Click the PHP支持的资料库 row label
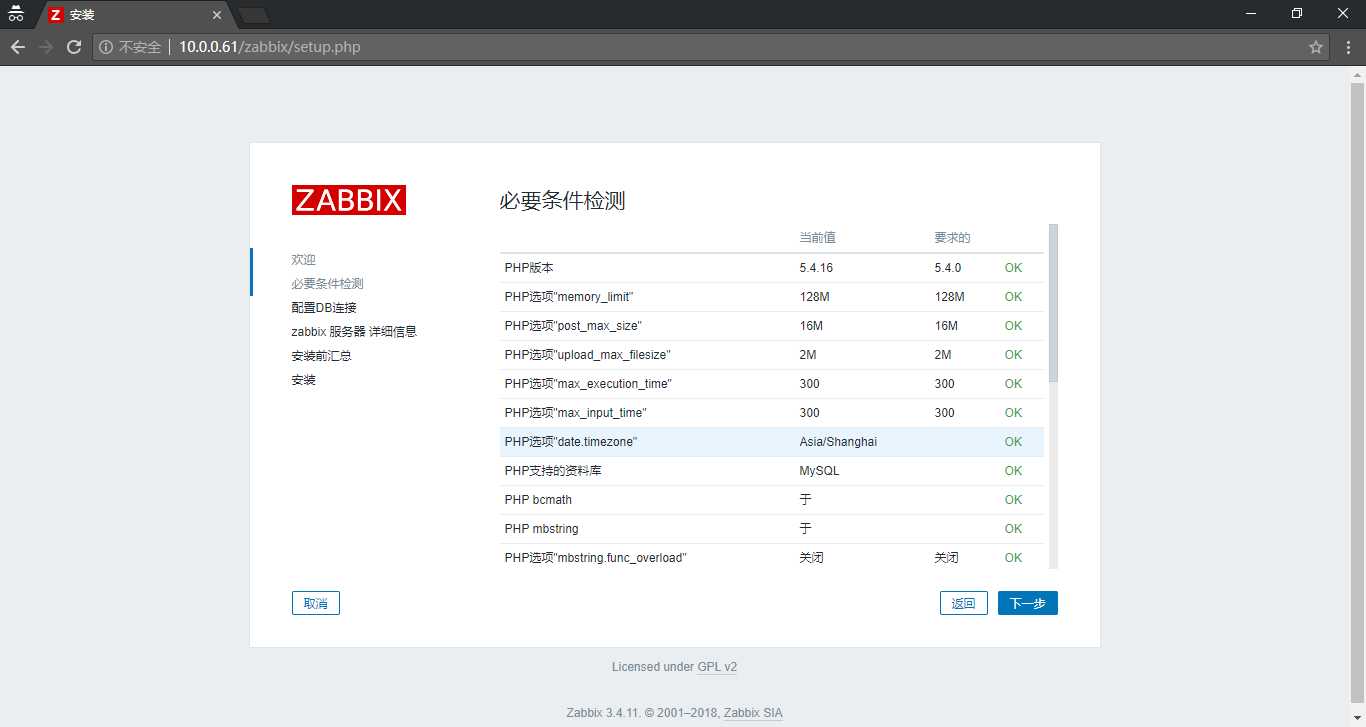The height and width of the screenshot is (727, 1366). [553, 471]
